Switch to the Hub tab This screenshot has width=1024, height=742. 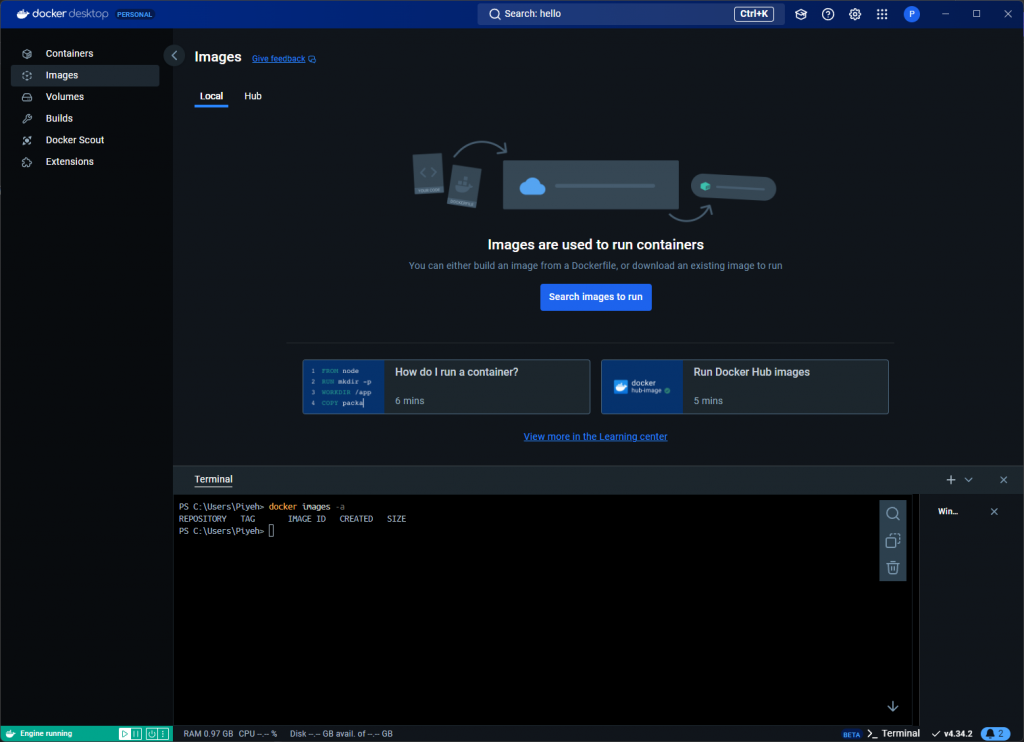click(x=253, y=96)
